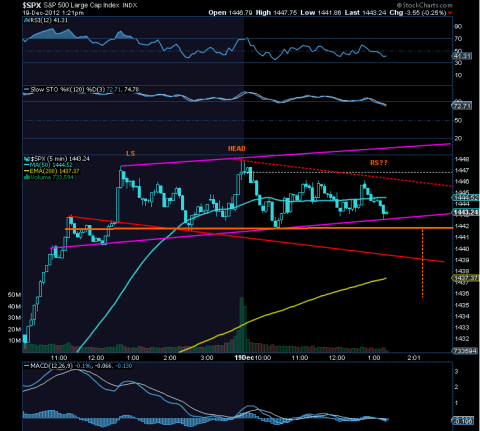Click the StockCharts.com watermark link

pyautogui.click(x=424, y=5)
